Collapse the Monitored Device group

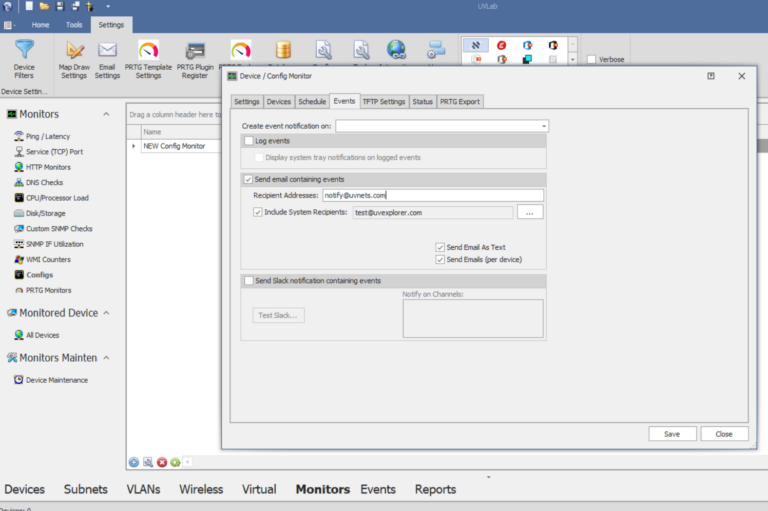106,313
